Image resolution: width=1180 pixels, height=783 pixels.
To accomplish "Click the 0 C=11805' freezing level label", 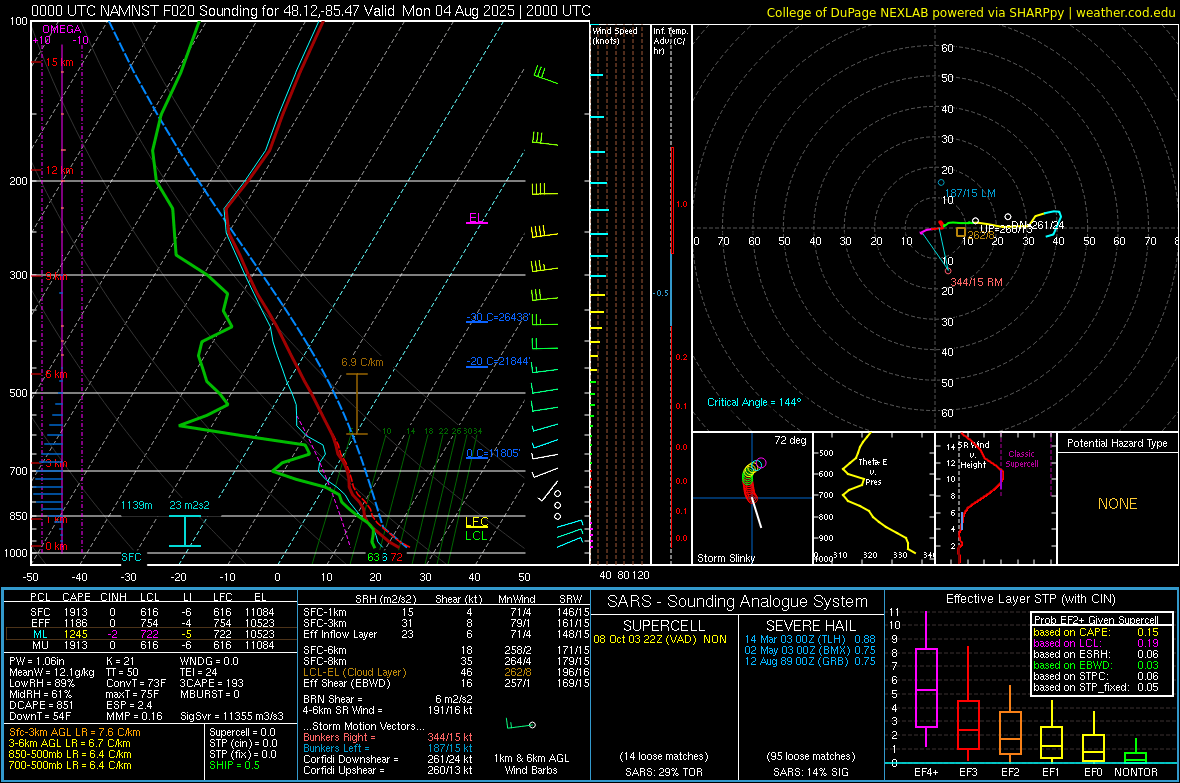I will 493,453.
